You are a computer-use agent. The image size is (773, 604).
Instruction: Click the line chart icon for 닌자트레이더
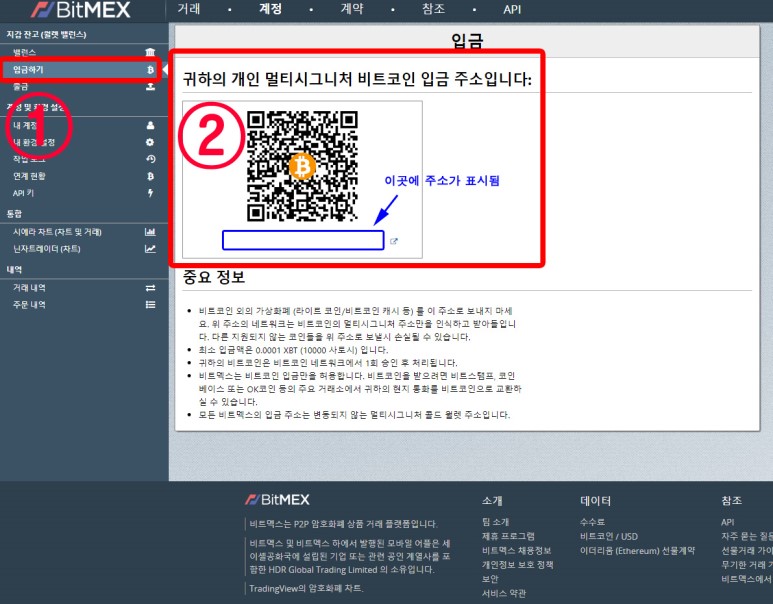click(150, 249)
